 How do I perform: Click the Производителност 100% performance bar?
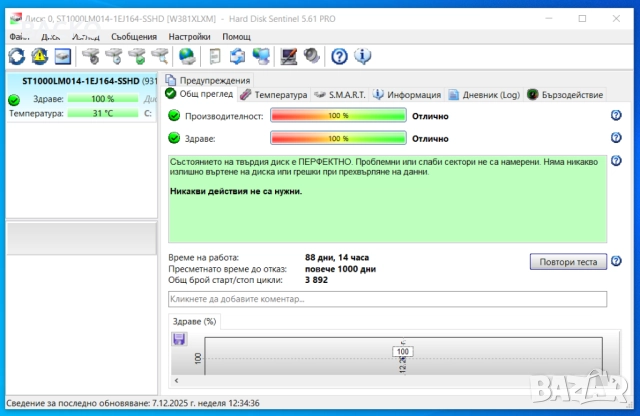pos(338,116)
